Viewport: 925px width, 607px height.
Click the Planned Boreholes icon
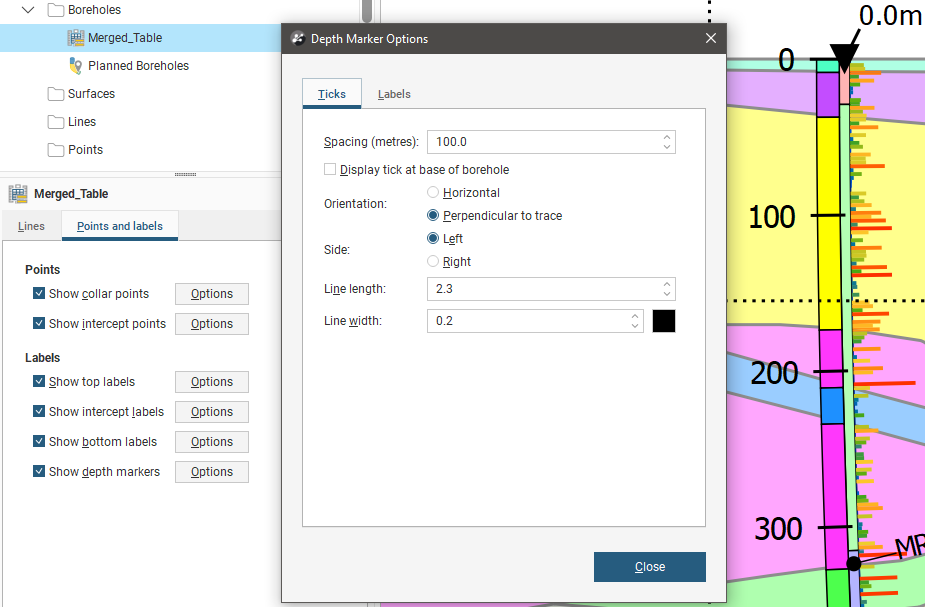tap(76, 65)
